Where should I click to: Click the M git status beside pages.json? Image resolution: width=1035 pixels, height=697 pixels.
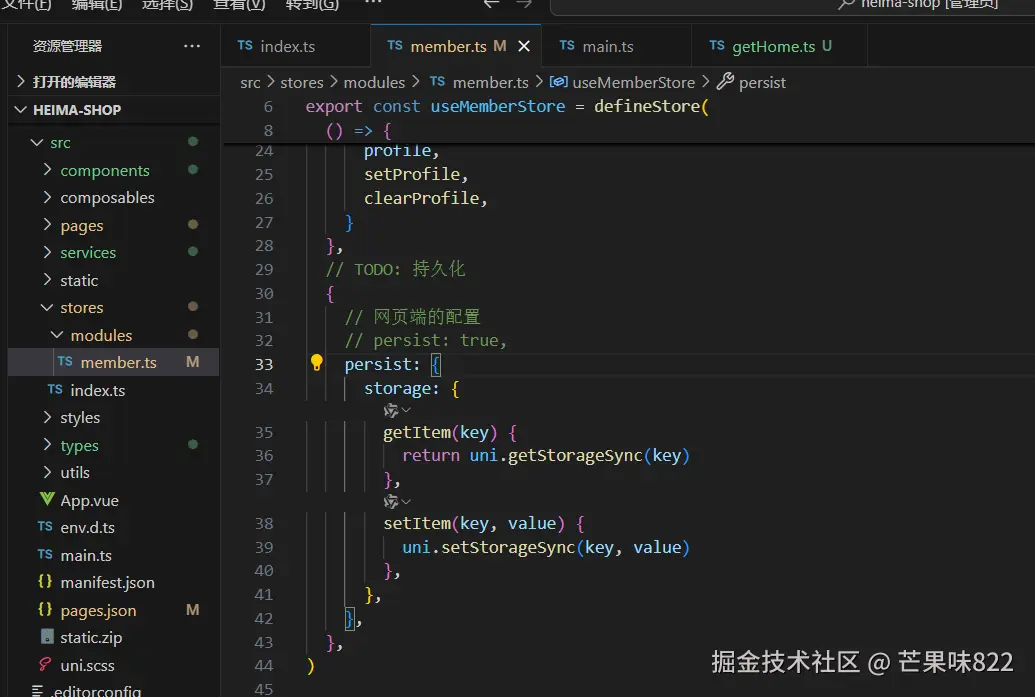(193, 610)
